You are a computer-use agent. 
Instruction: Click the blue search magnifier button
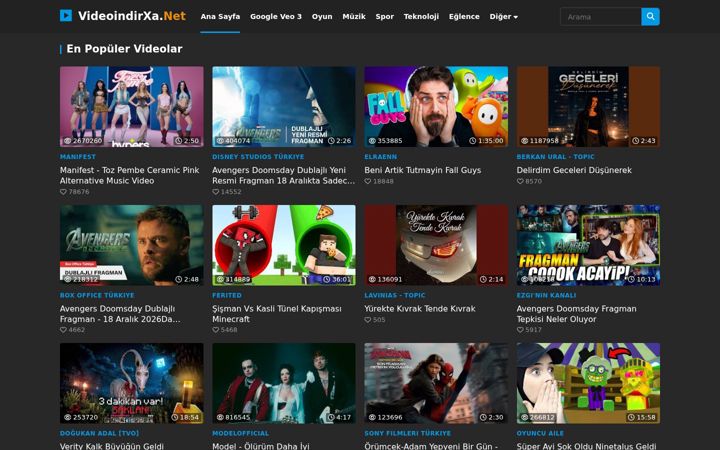(x=650, y=17)
